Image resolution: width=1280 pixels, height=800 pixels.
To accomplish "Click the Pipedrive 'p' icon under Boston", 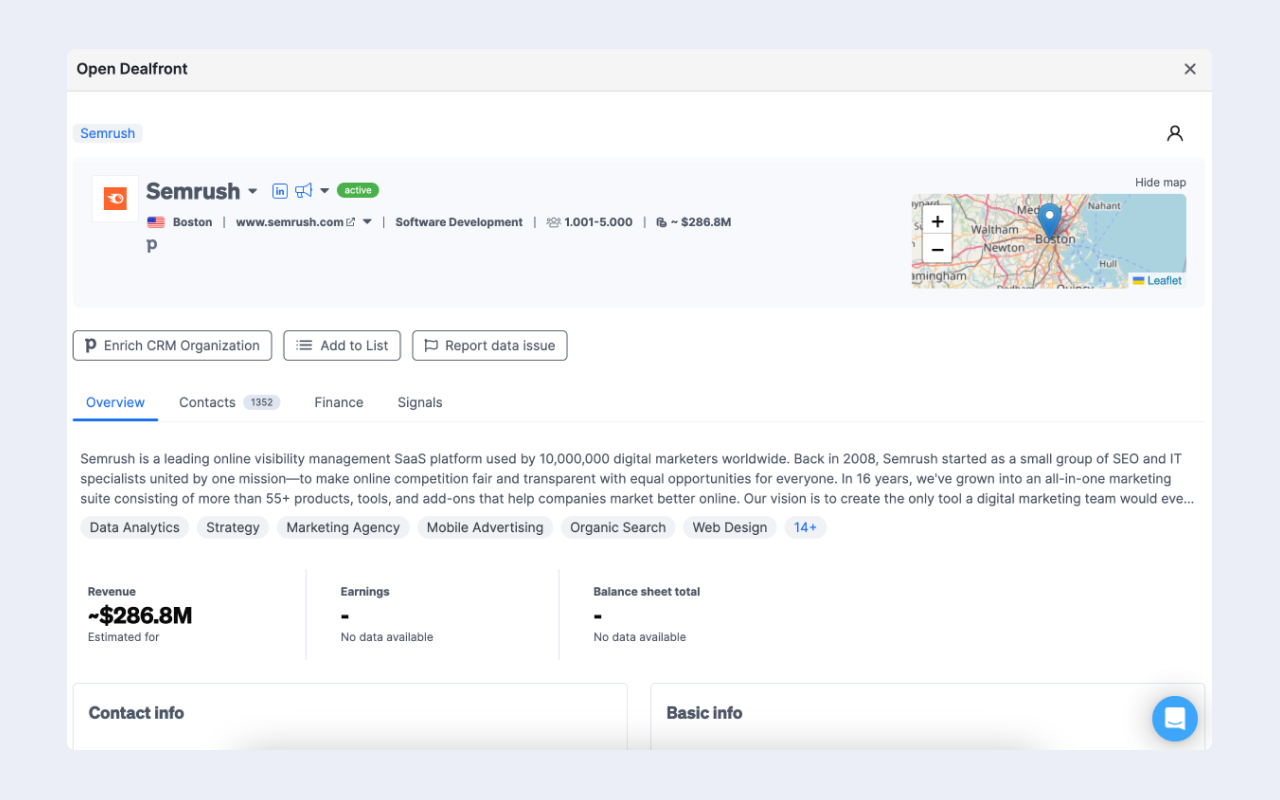I will (152, 245).
